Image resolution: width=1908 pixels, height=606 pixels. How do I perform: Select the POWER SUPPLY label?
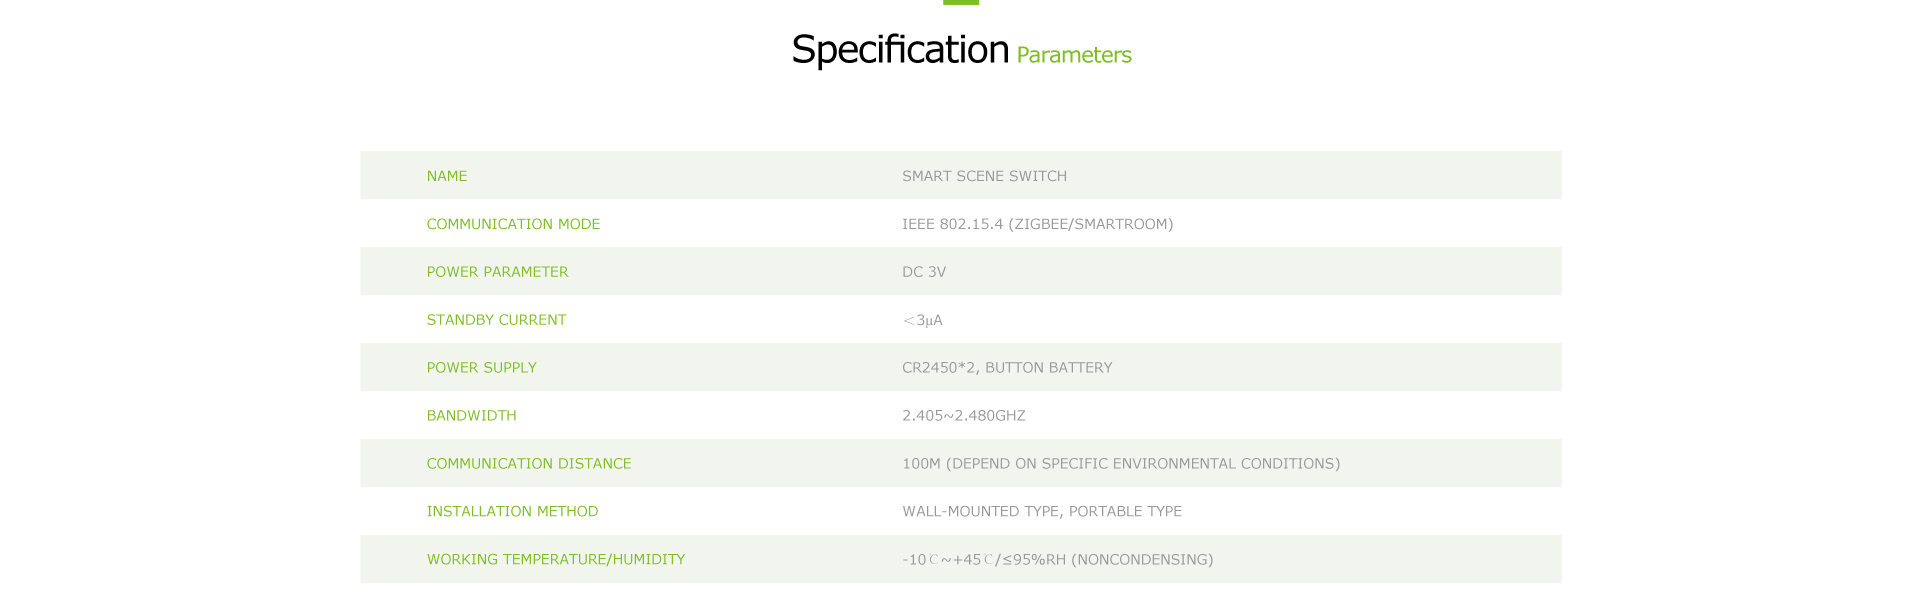[481, 368]
